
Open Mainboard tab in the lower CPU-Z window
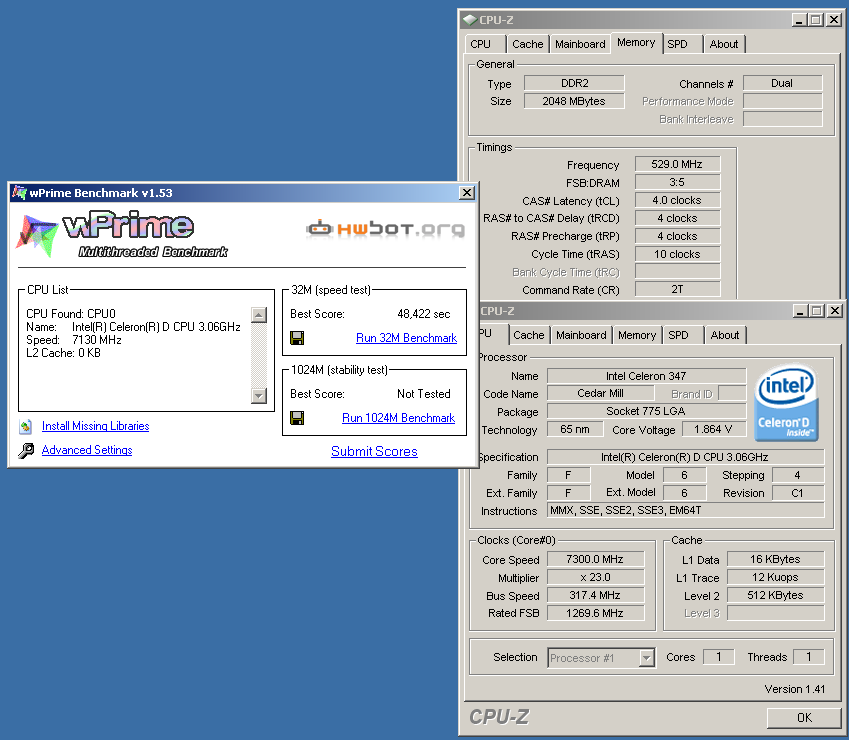click(581, 335)
